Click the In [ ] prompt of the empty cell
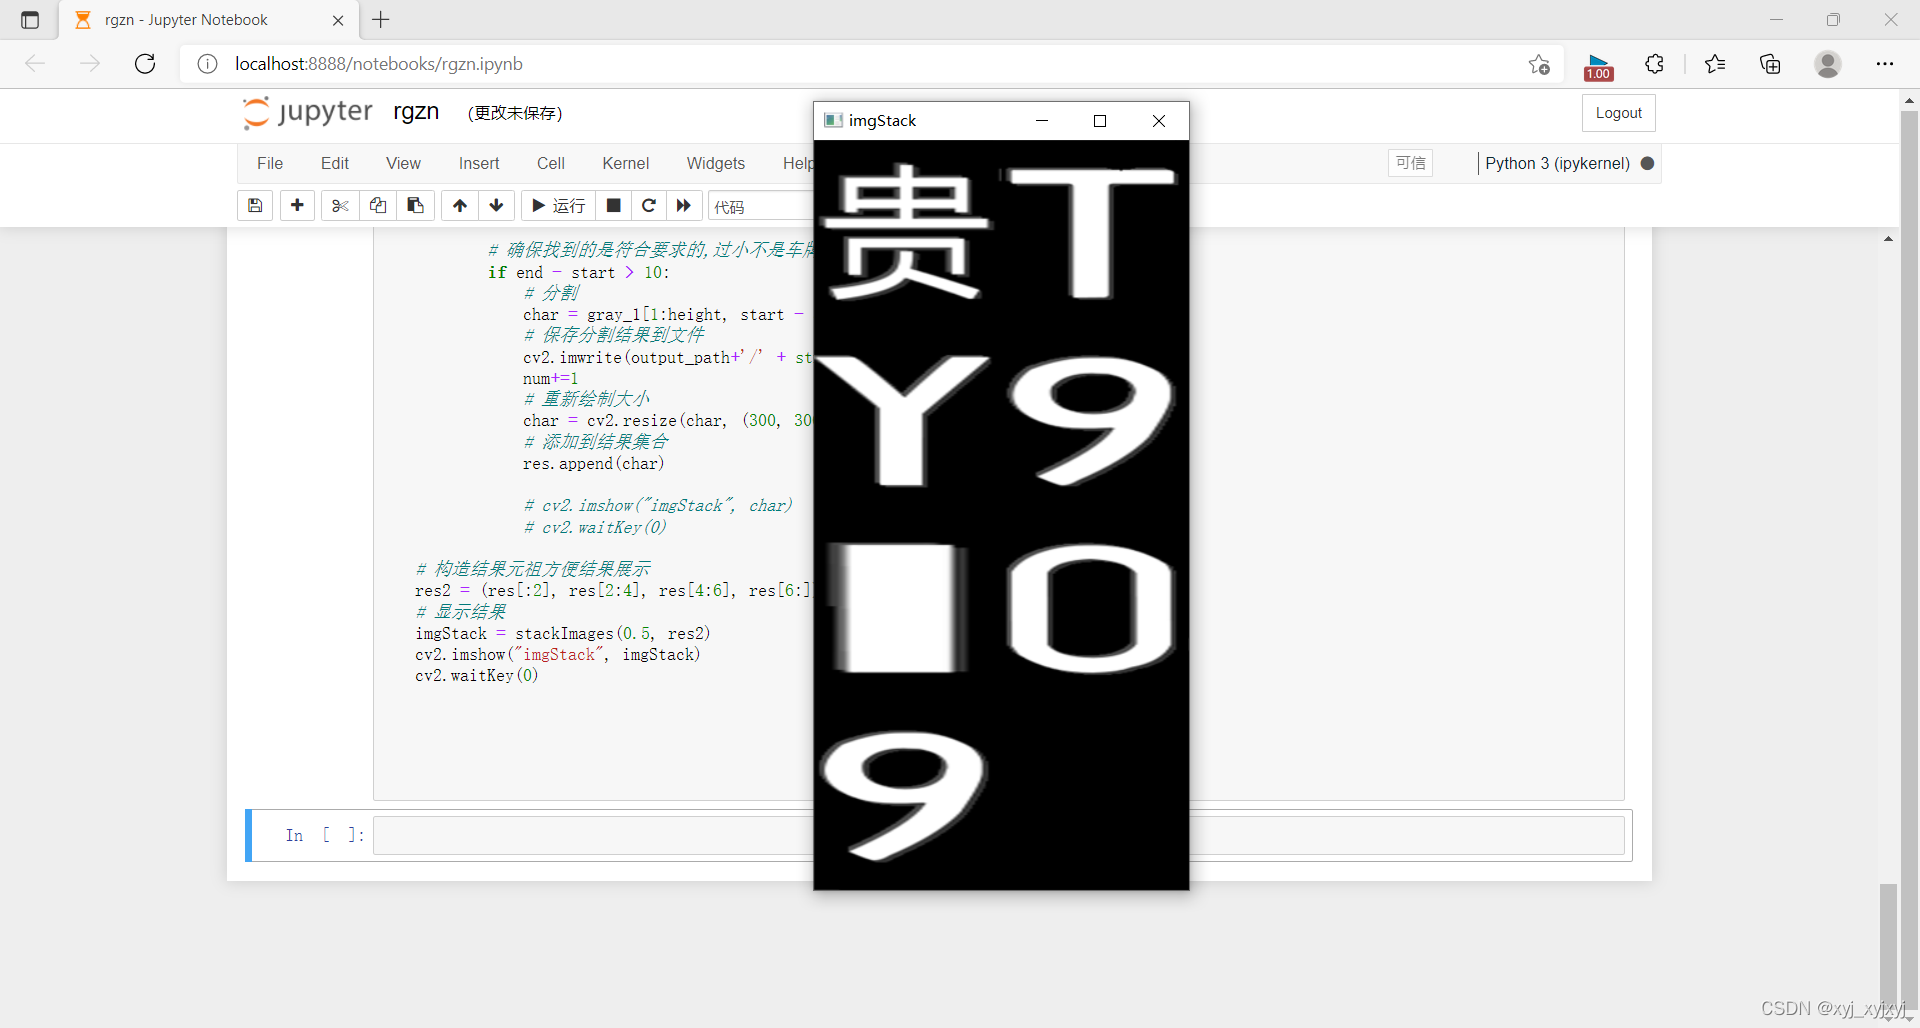1920x1028 pixels. (324, 835)
